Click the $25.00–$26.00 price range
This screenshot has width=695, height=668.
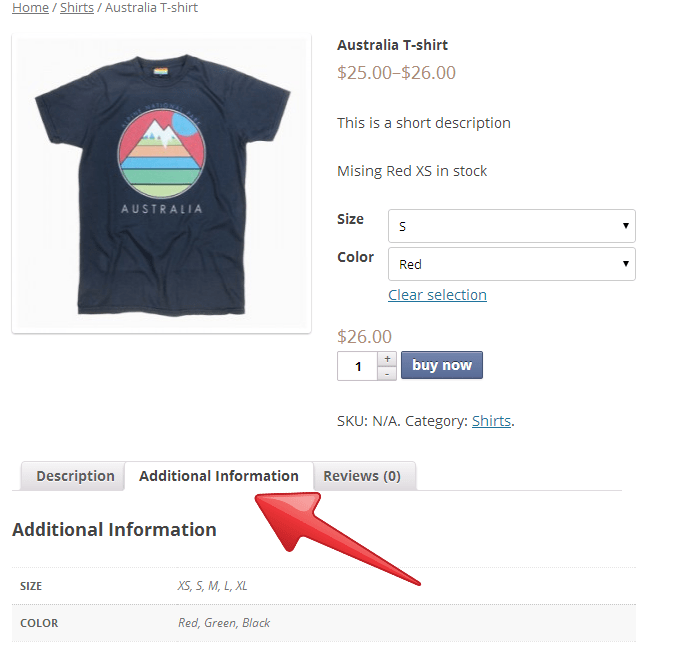coord(396,73)
